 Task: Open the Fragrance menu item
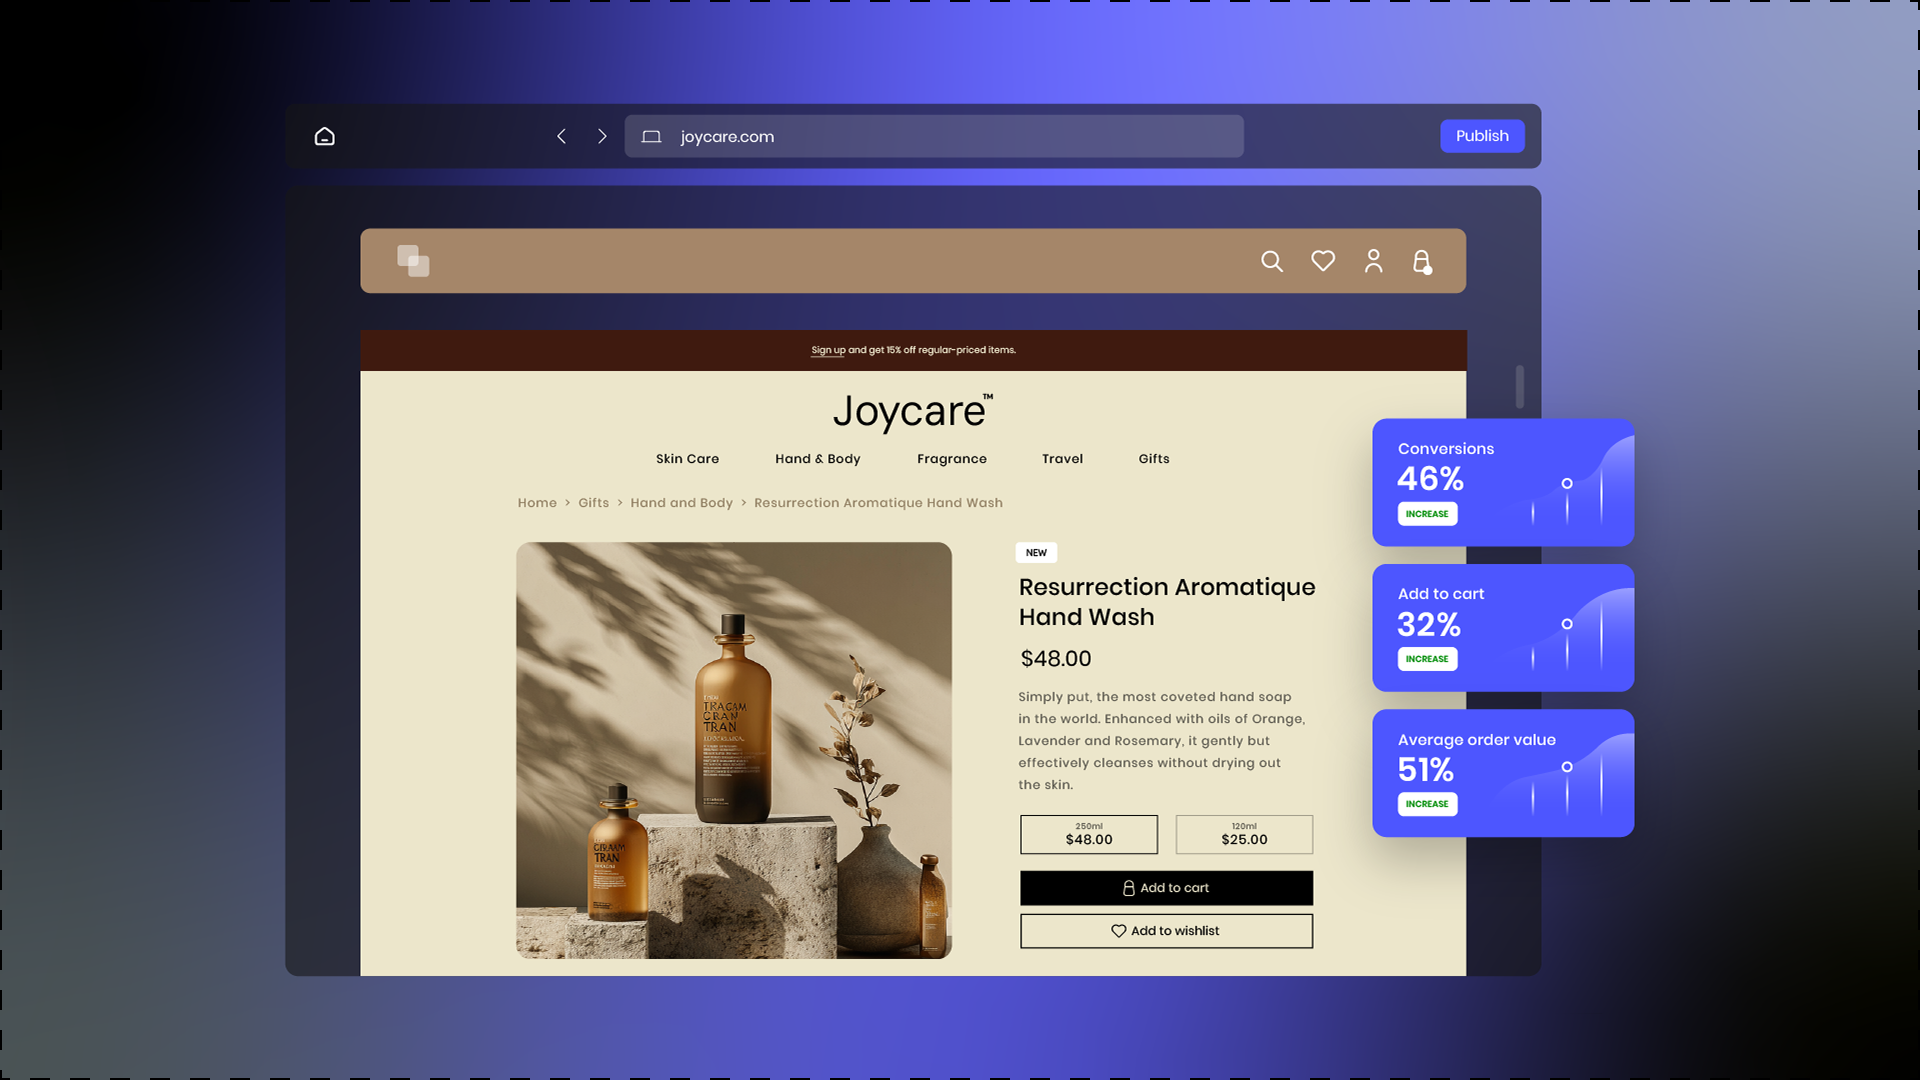951,459
